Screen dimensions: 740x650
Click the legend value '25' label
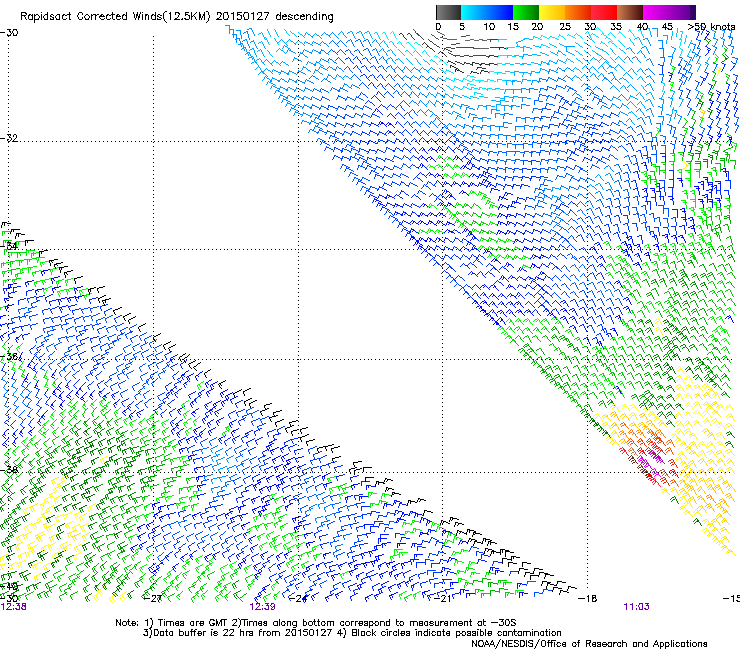point(565,27)
